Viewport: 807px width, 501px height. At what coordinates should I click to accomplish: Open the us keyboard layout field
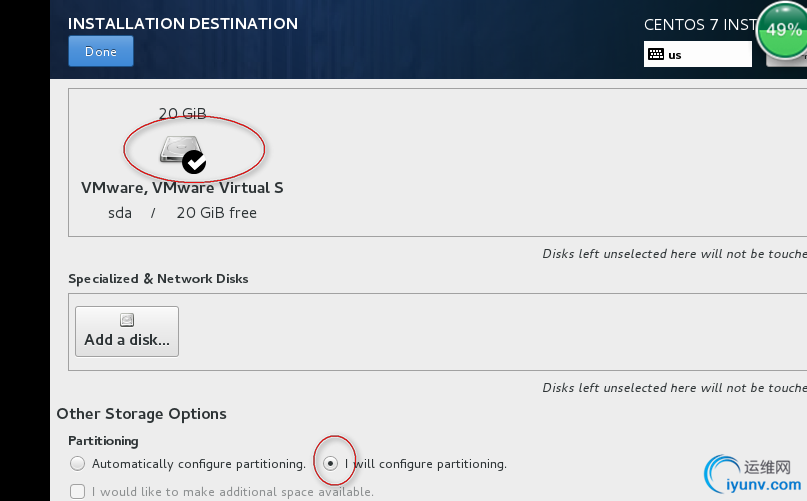pyautogui.click(x=697, y=54)
